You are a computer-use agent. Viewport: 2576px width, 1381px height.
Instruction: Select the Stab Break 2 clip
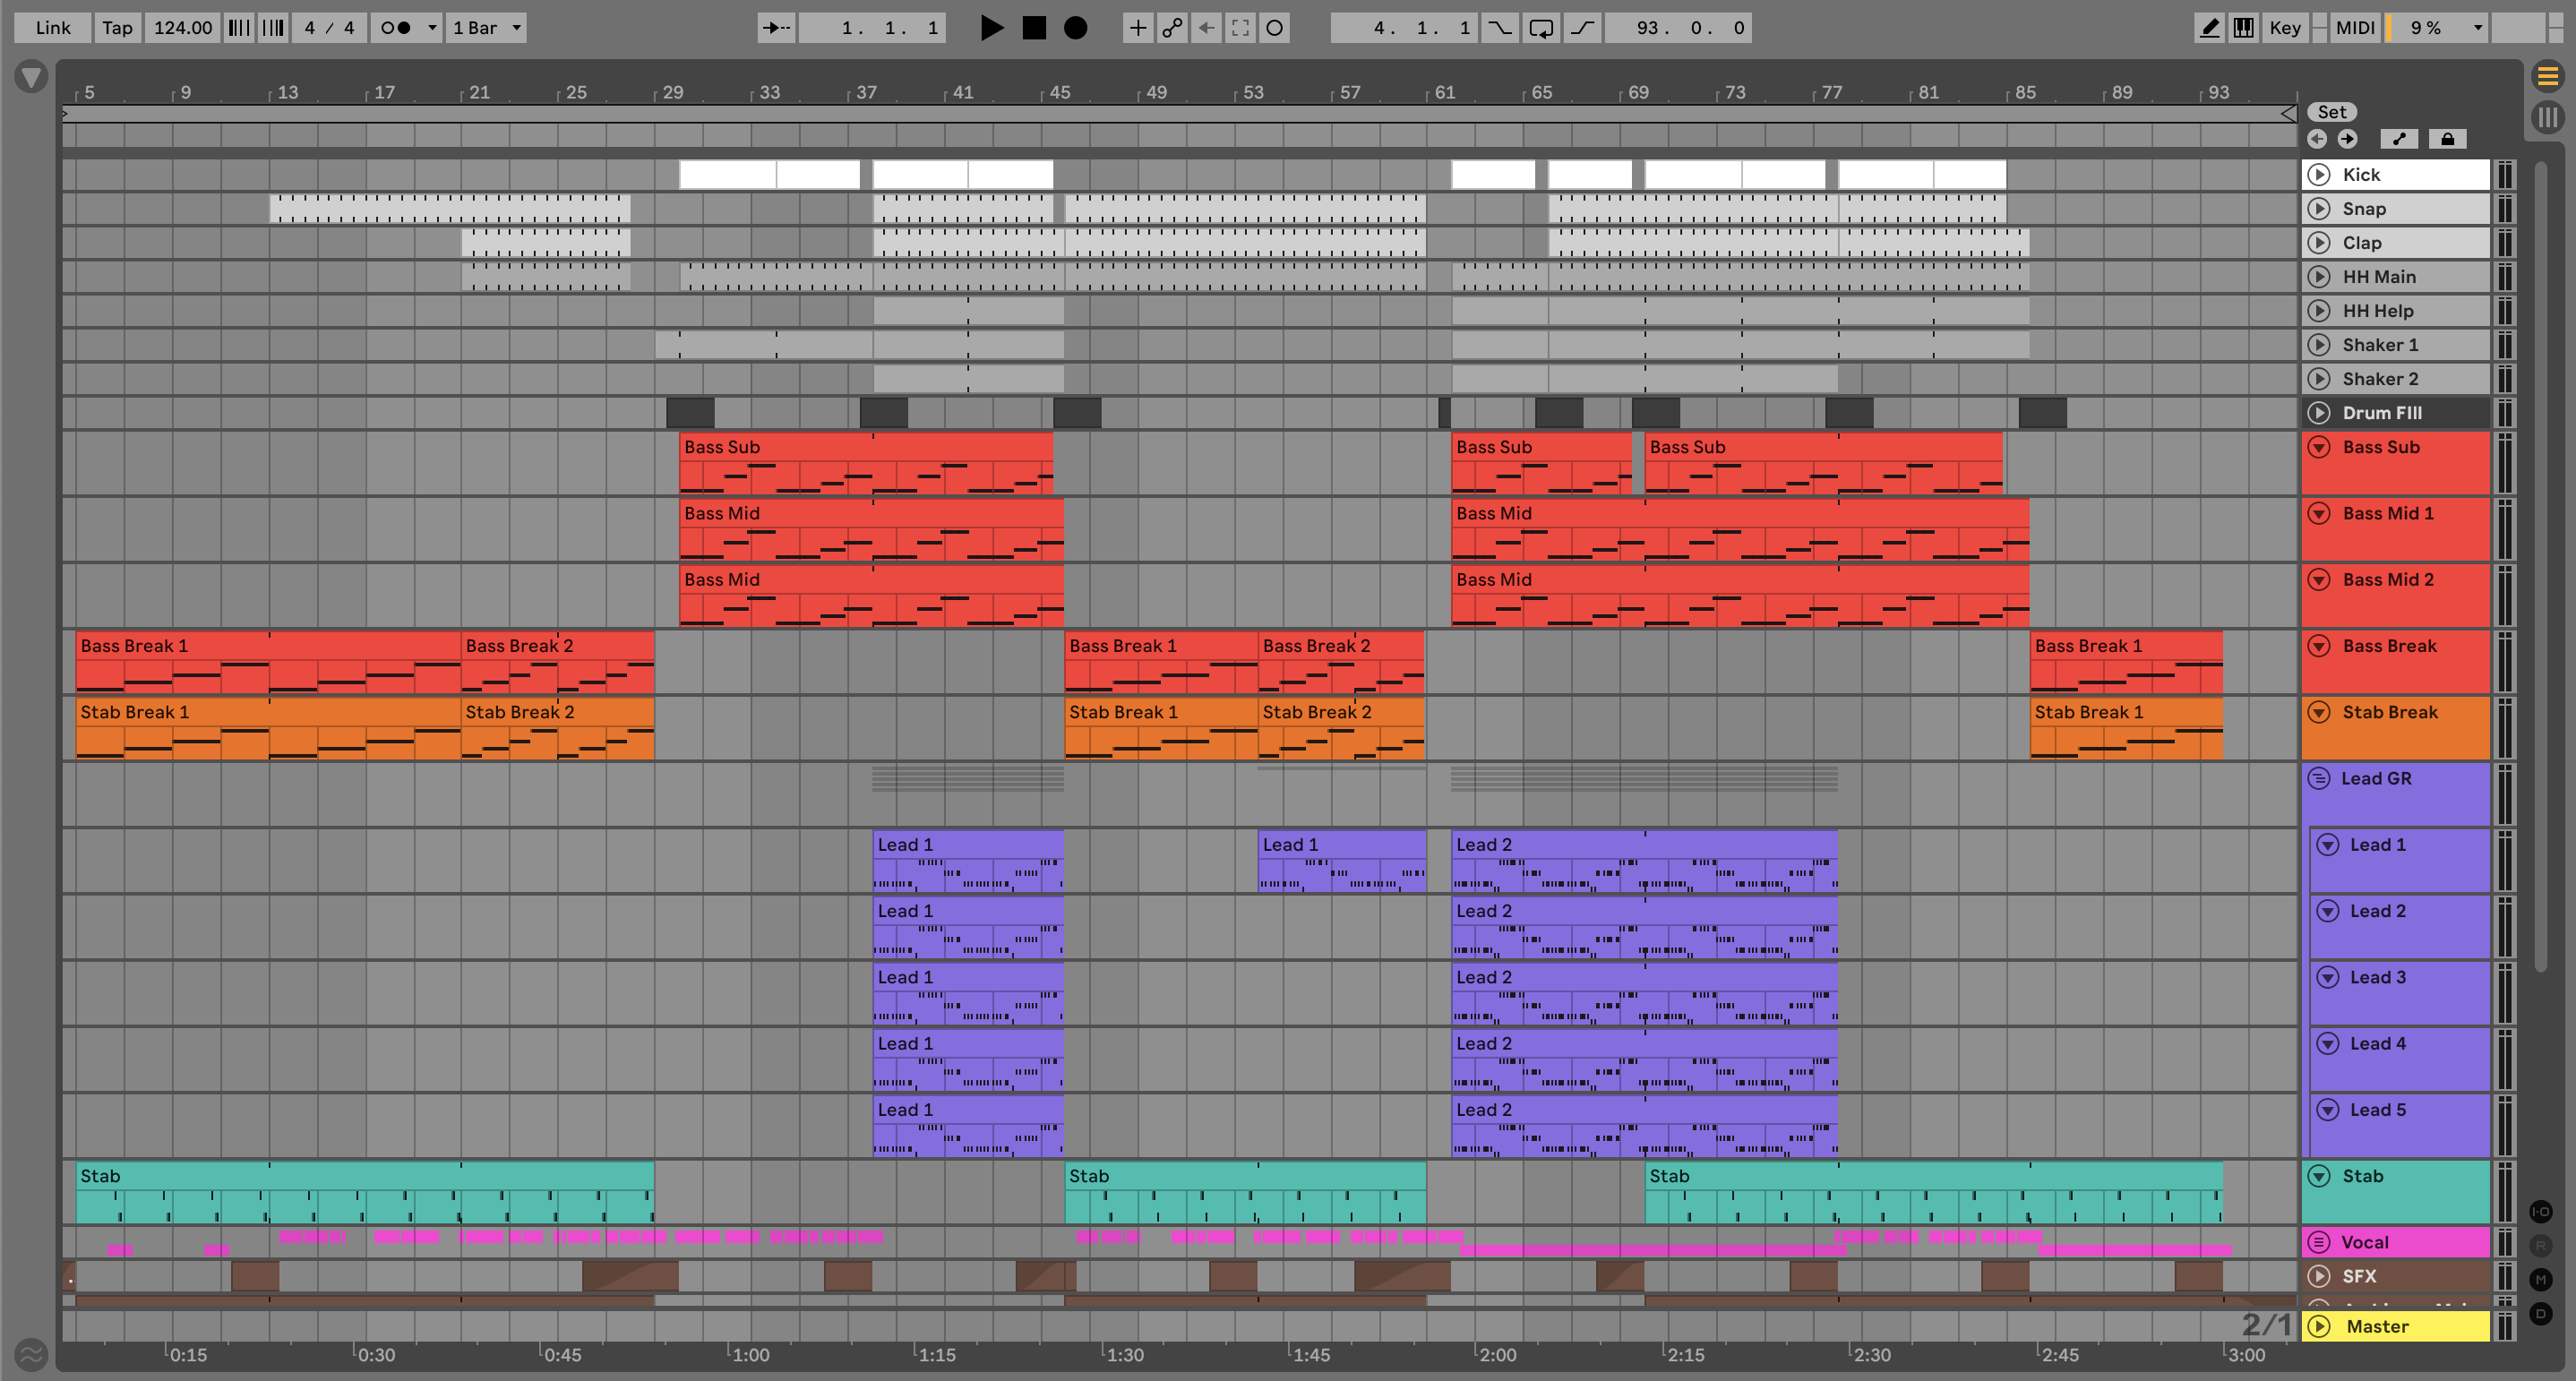pos(556,712)
